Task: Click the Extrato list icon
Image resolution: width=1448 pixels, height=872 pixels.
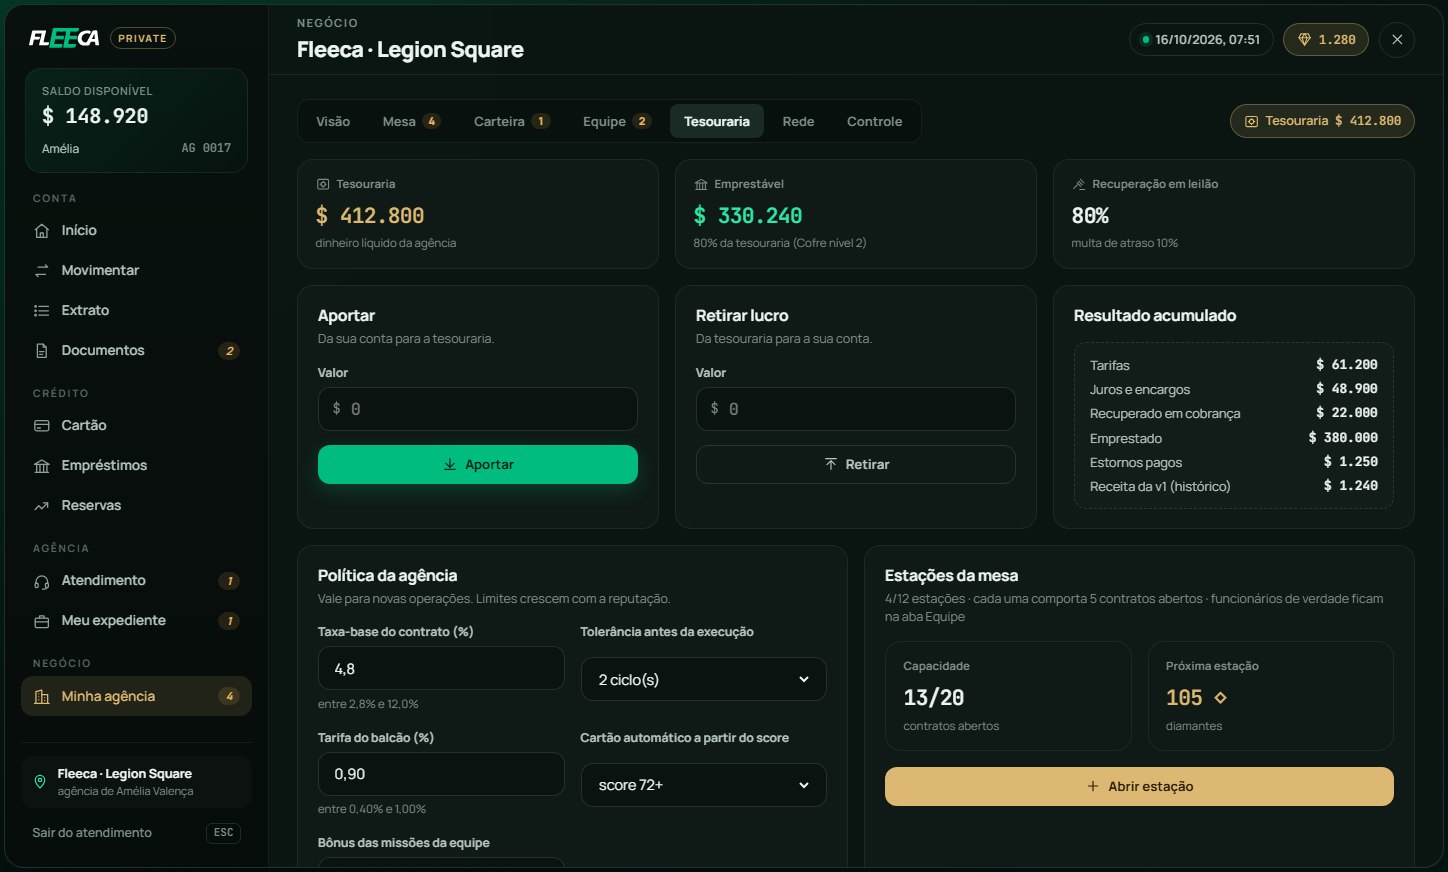Action: (x=42, y=311)
